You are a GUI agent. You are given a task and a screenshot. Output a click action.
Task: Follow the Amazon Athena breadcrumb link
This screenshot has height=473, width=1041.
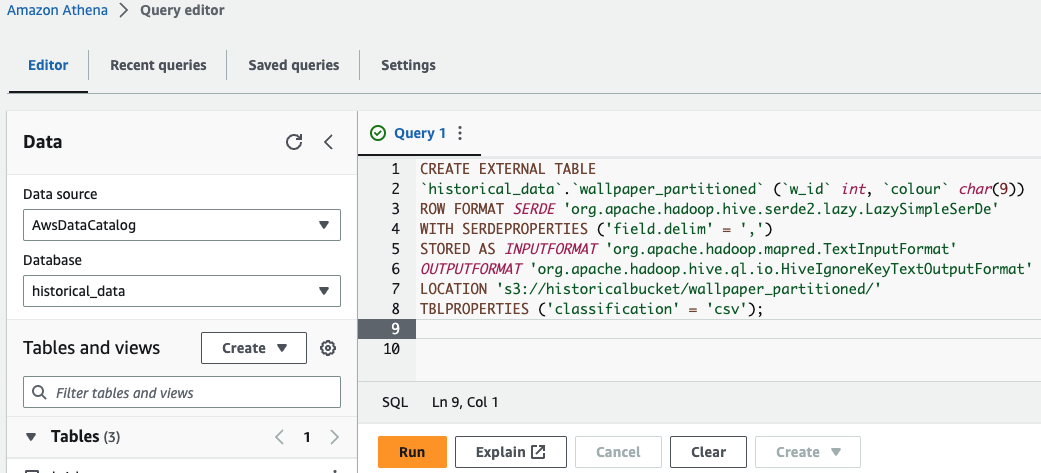54,11
